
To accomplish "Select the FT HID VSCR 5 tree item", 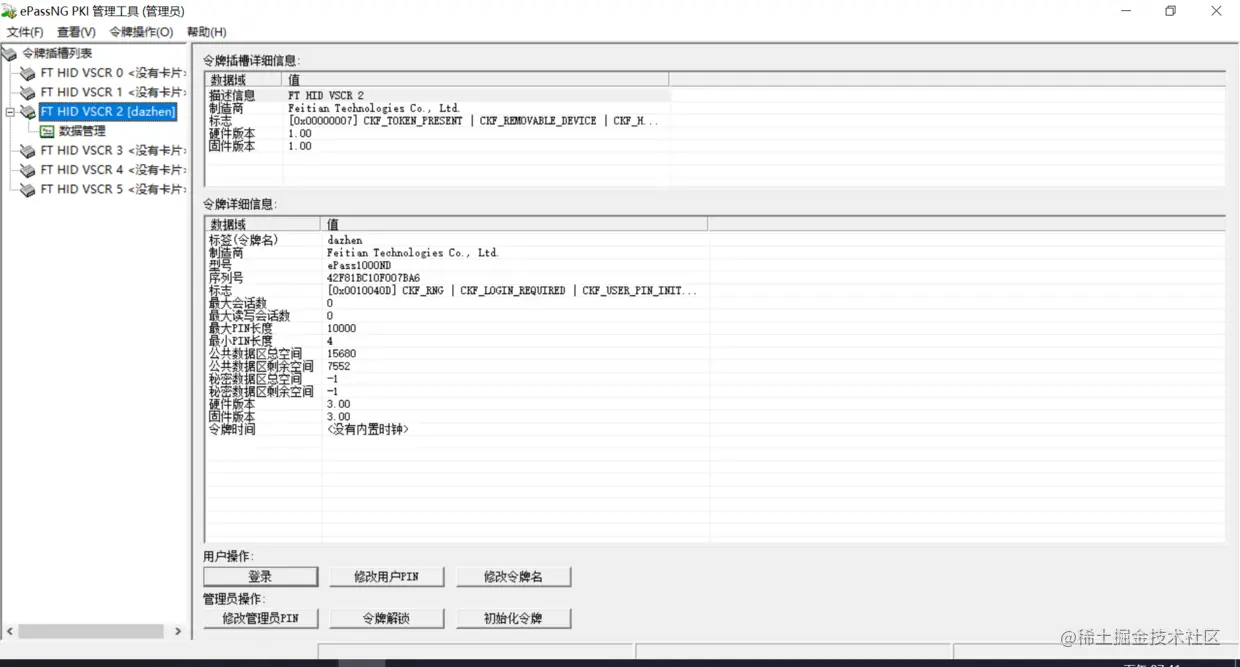I will point(113,189).
